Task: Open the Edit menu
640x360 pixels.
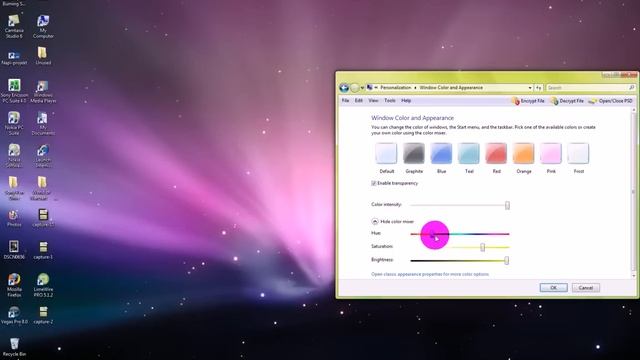Action: click(358, 100)
